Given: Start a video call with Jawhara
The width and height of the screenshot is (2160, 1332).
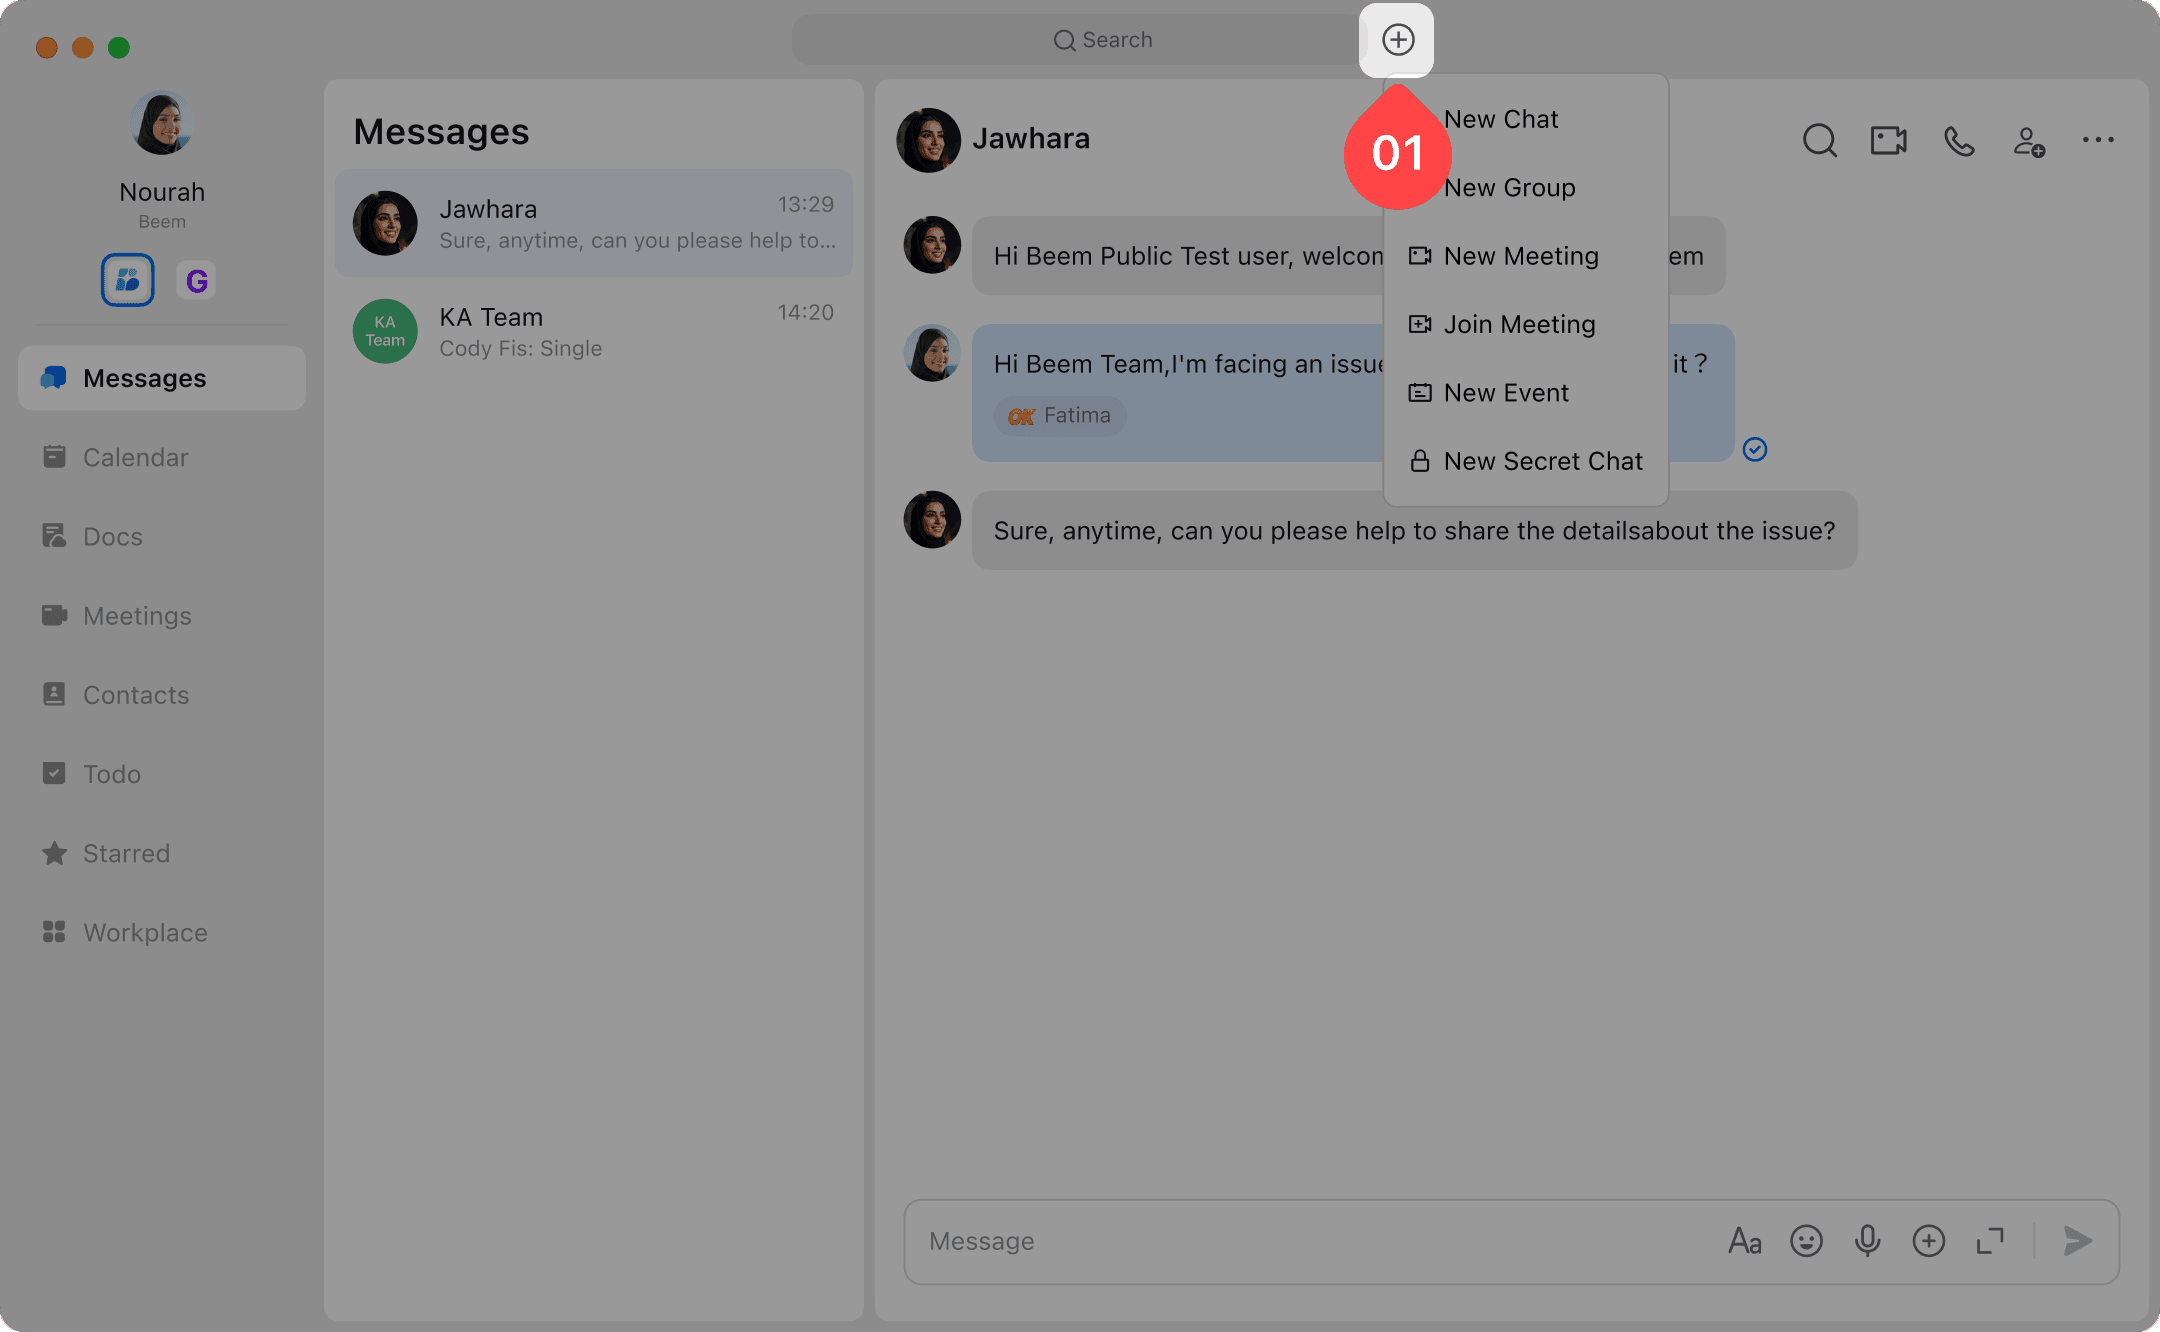Looking at the screenshot, I should [1888, 140].
